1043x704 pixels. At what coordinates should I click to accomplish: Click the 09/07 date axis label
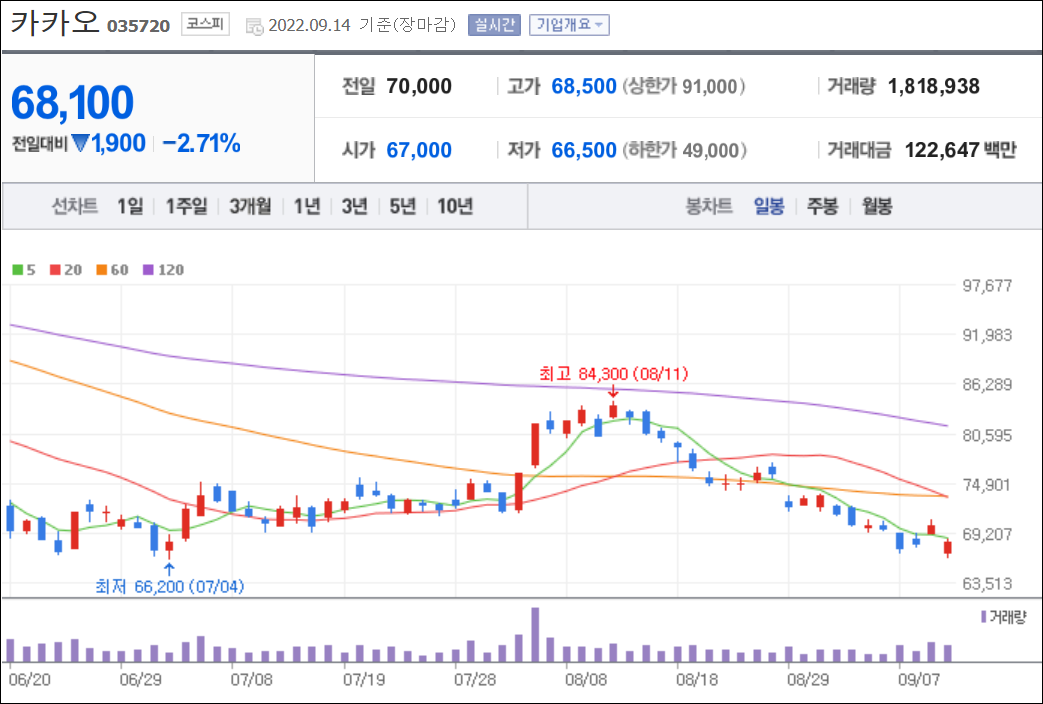click(919, 680)
